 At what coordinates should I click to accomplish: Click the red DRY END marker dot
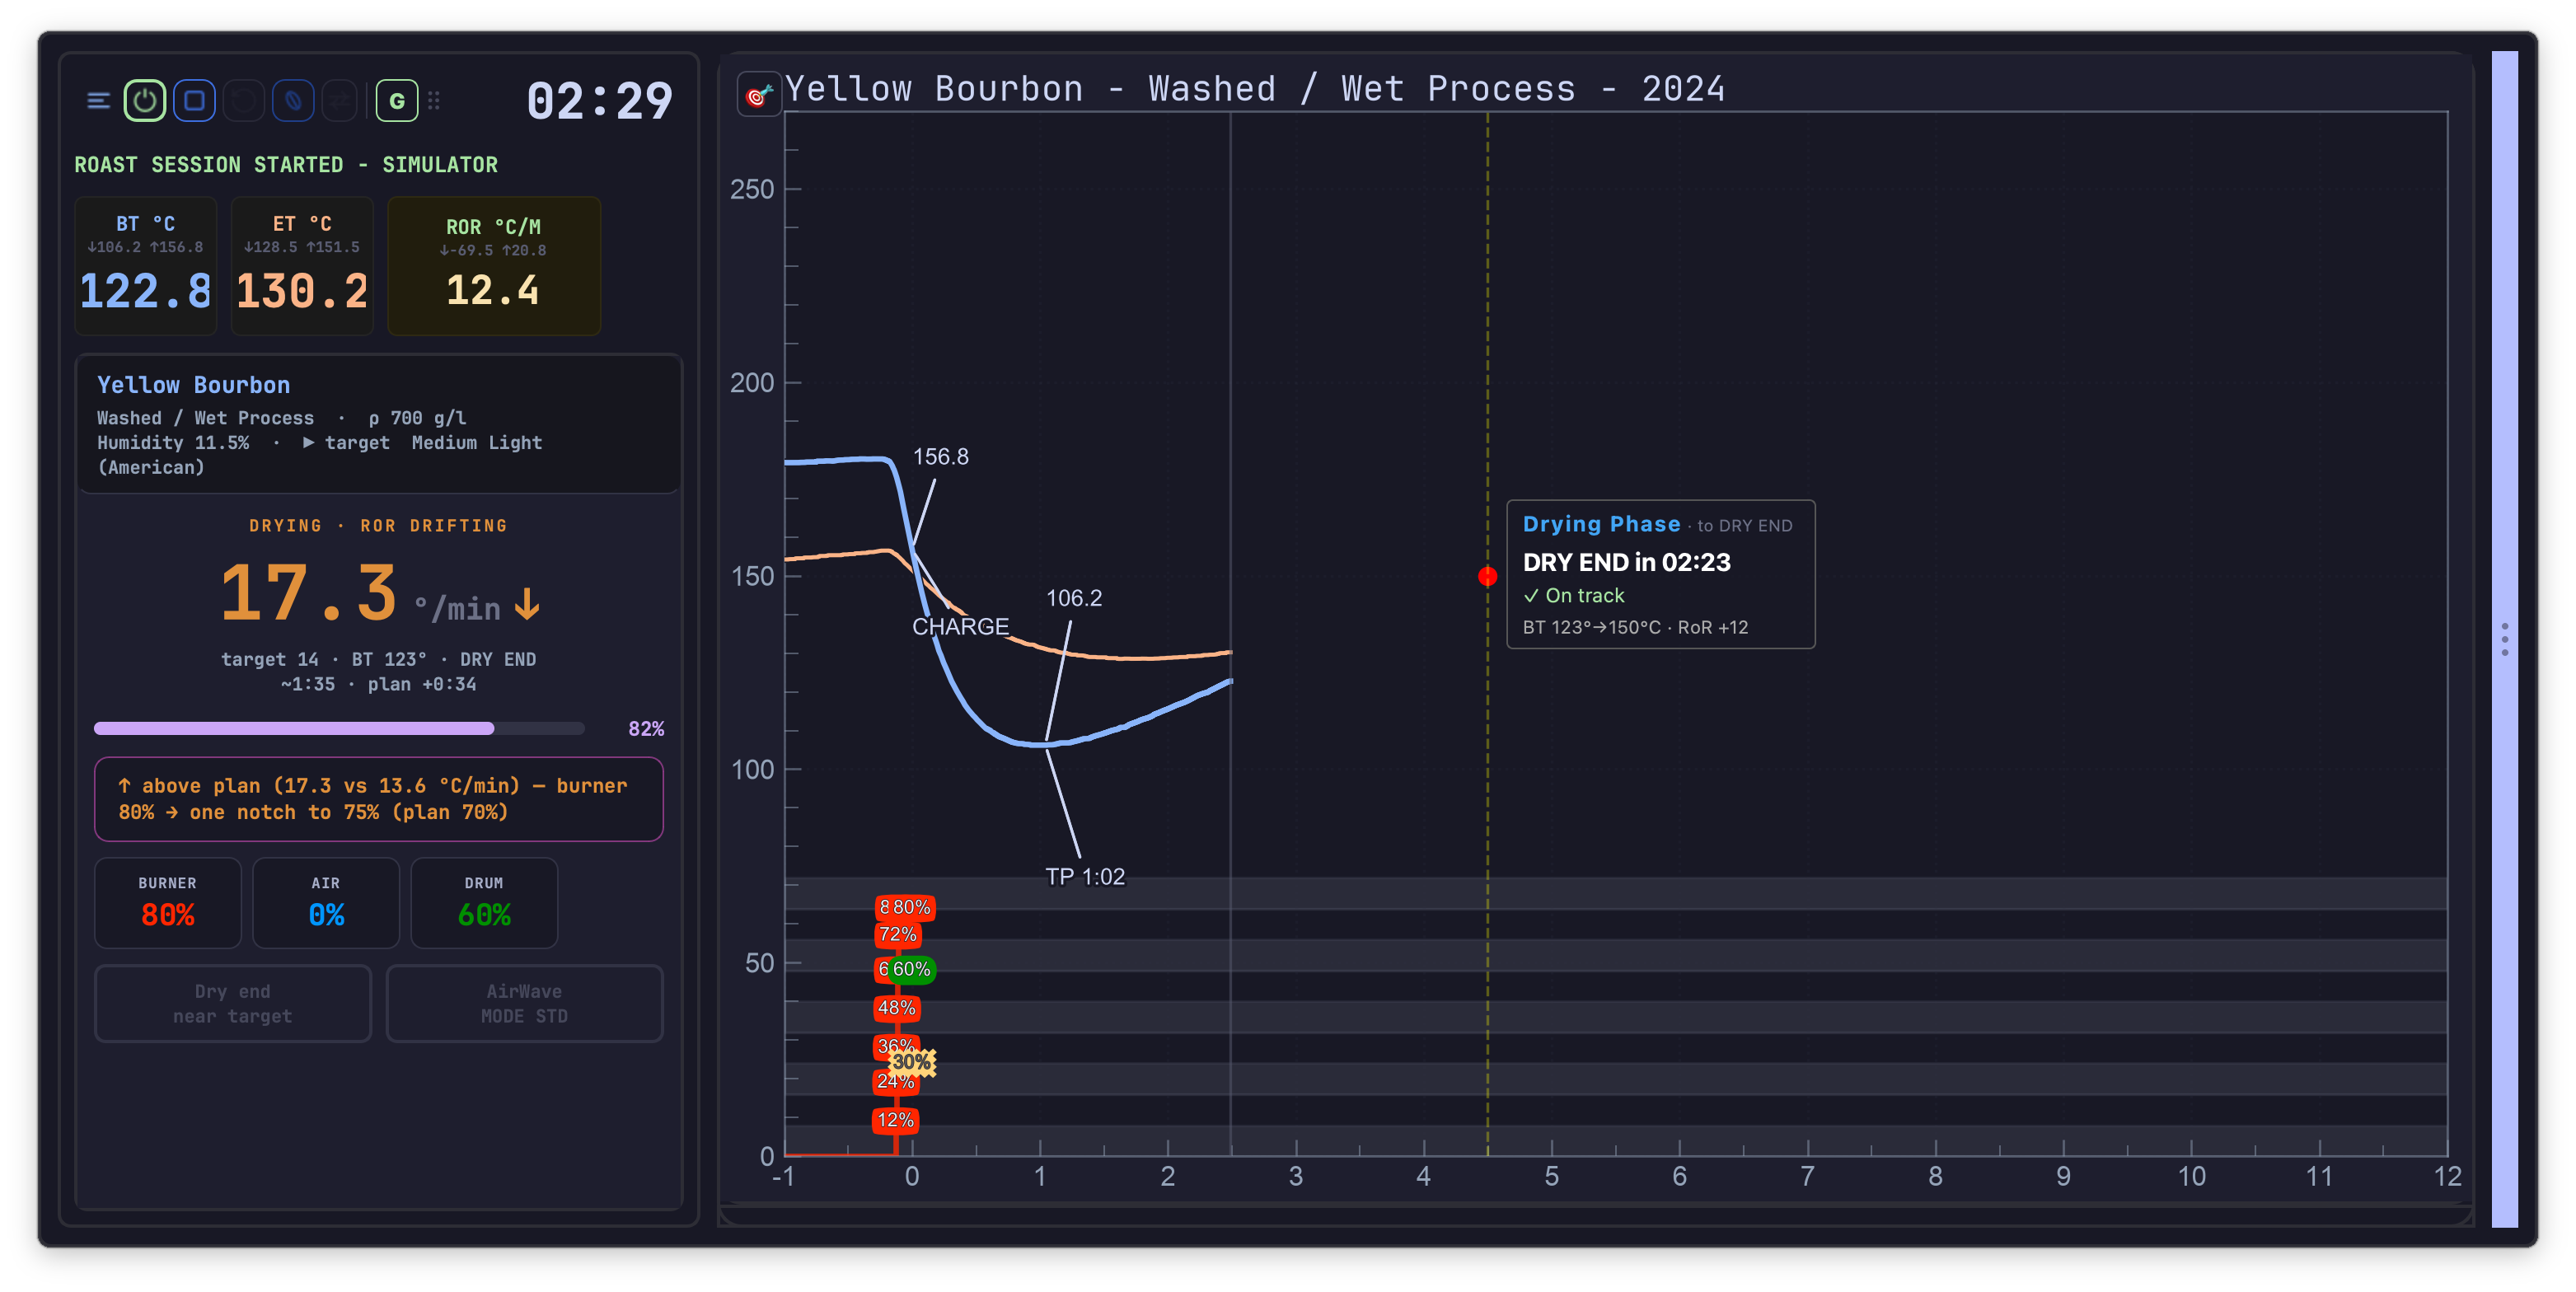coord(1488,576)
